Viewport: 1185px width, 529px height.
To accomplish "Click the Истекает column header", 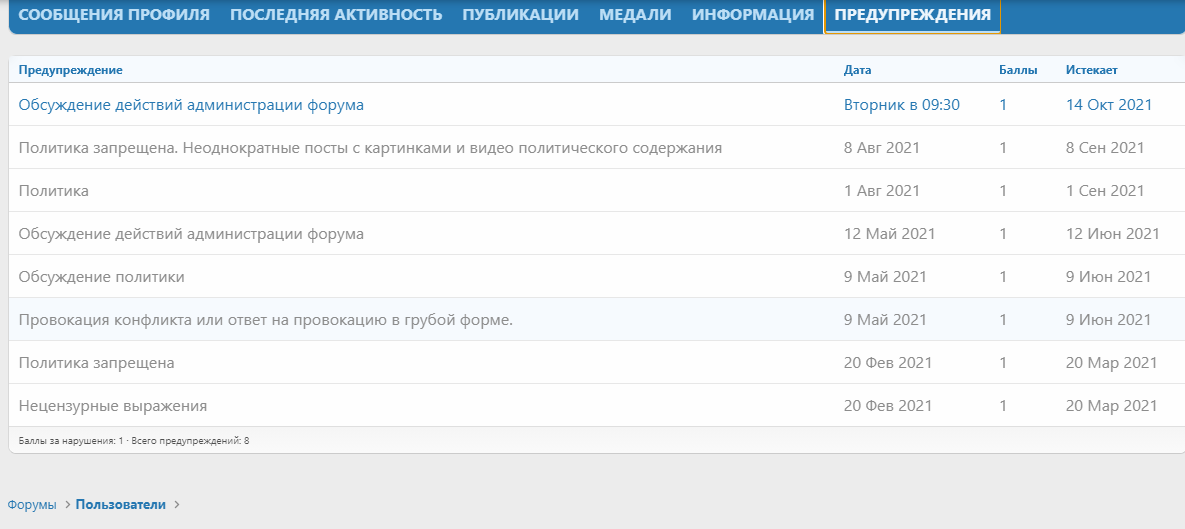I will click(1091, 70).
